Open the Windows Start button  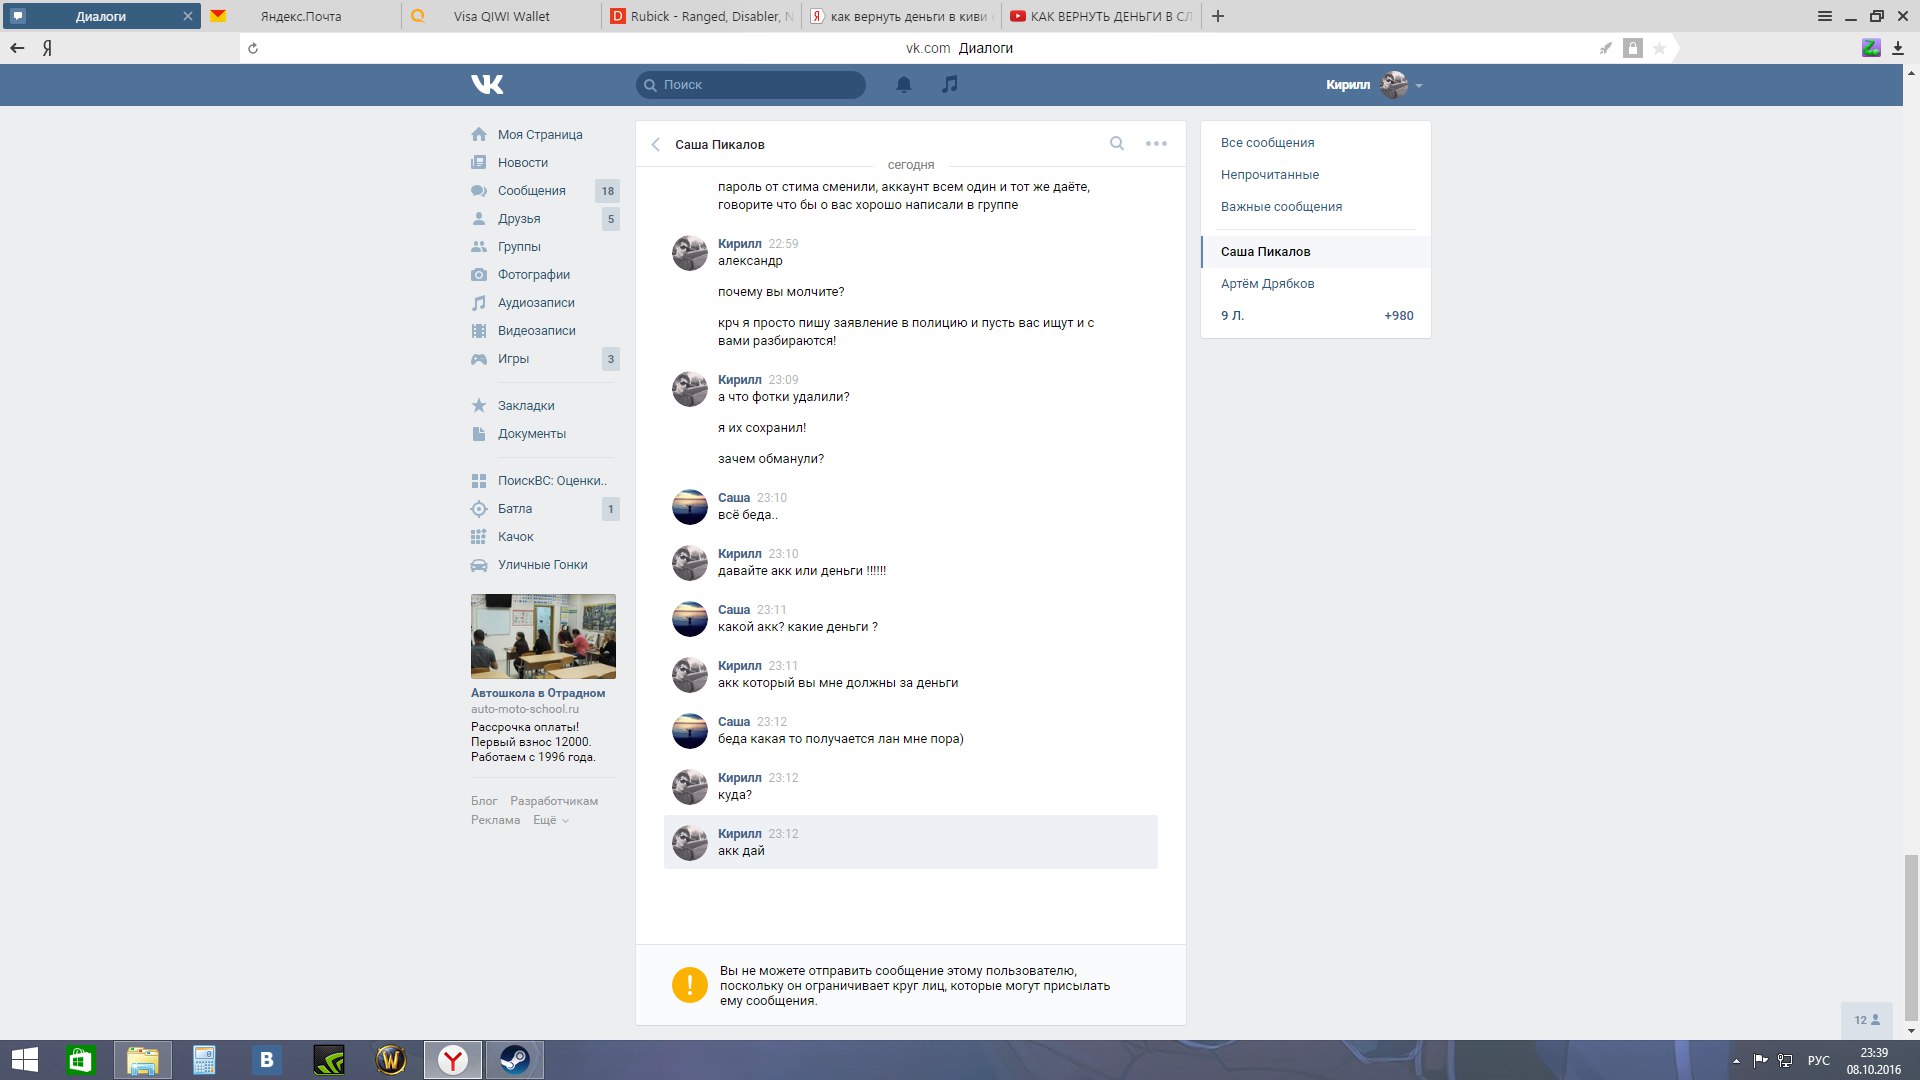point(24,1060)
